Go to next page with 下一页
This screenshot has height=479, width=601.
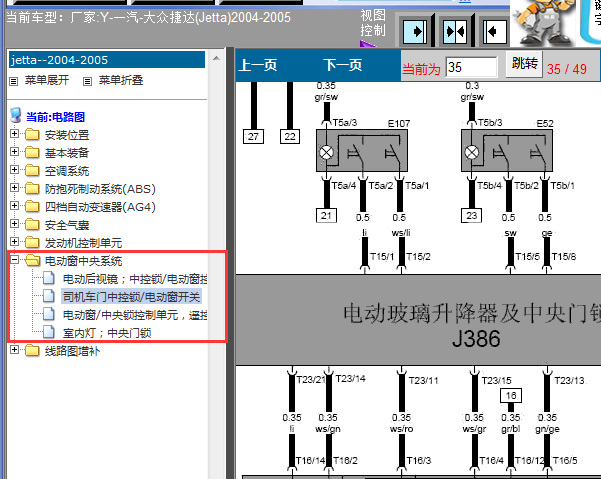pos(343,66)
